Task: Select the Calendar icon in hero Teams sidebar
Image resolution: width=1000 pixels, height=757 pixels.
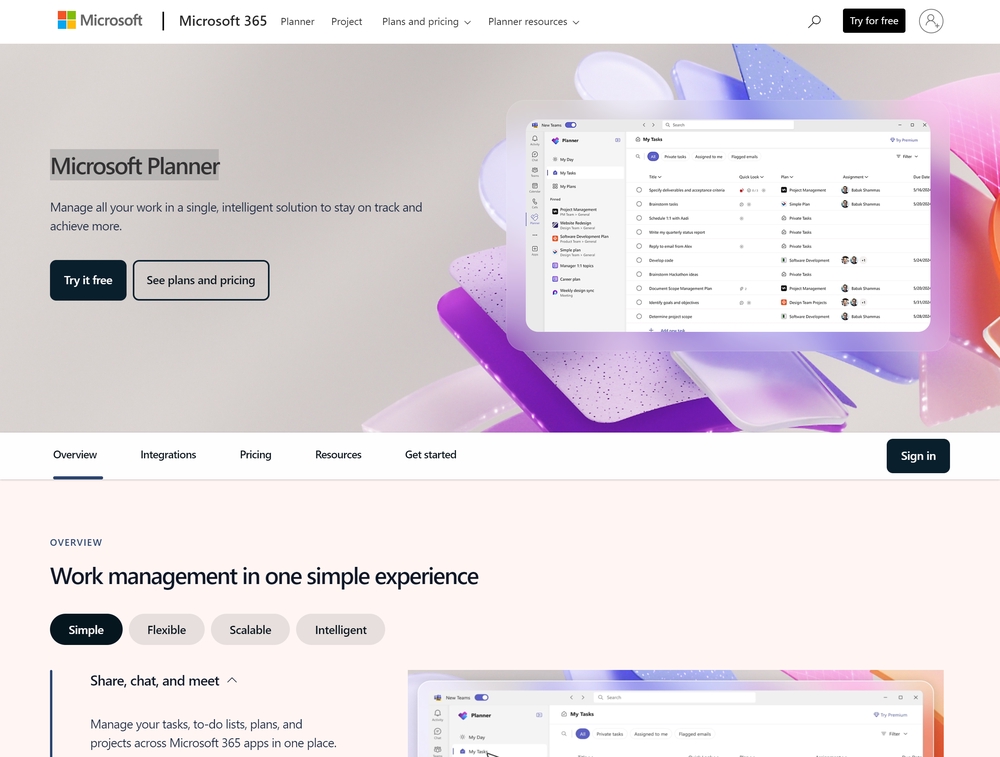Action: 535,186
